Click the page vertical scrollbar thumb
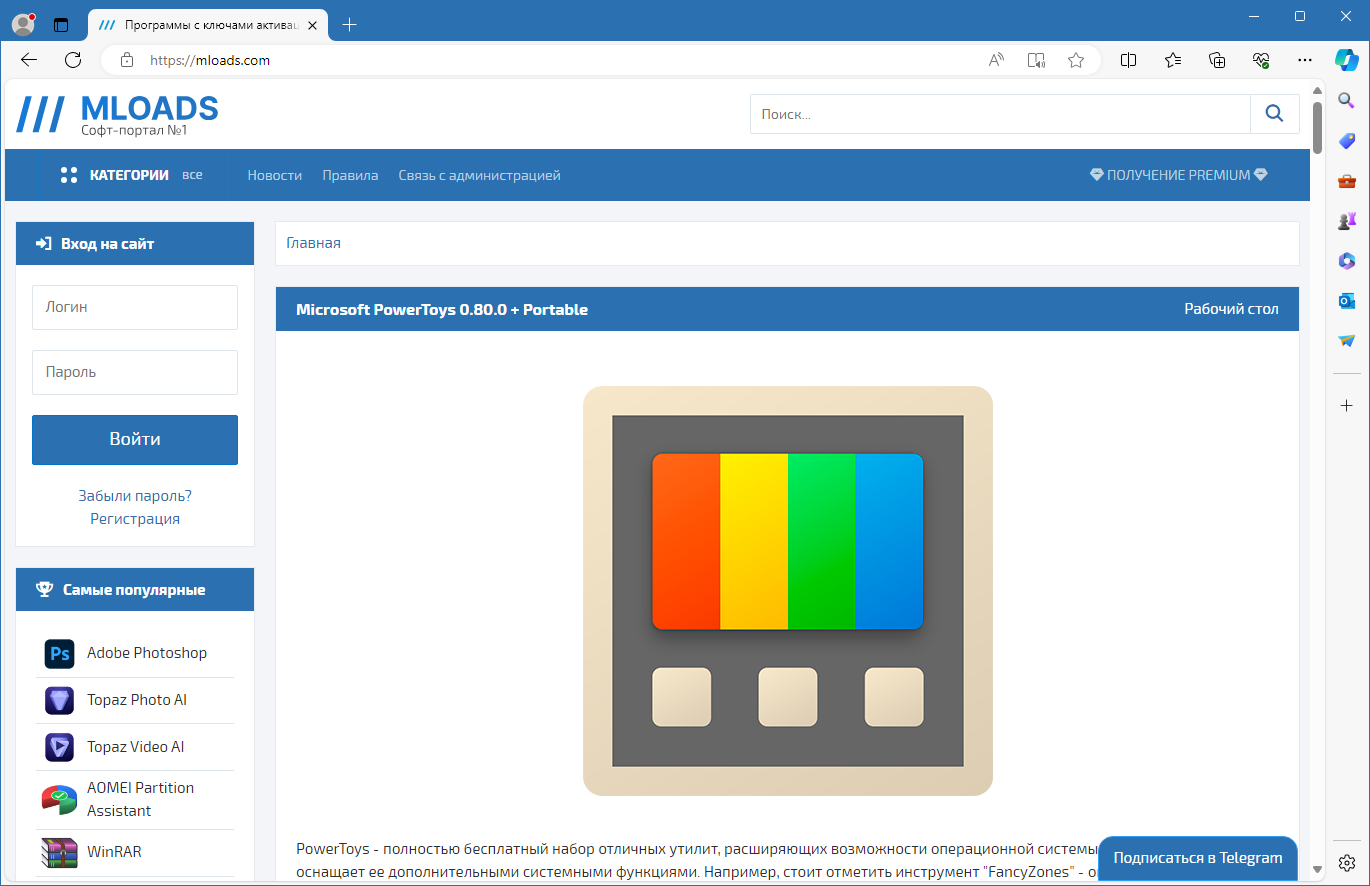1370x886 pixels. (x=1318, y=128)
